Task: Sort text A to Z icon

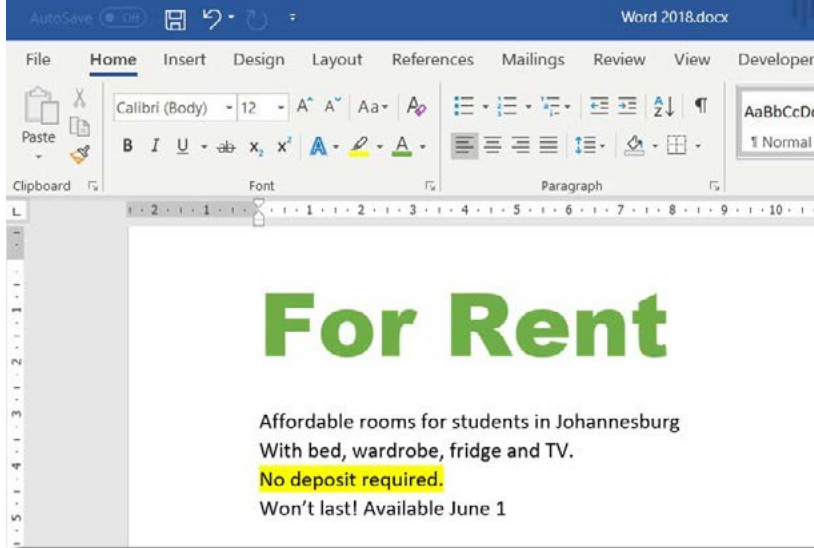Action: click(x=664, y=106)
